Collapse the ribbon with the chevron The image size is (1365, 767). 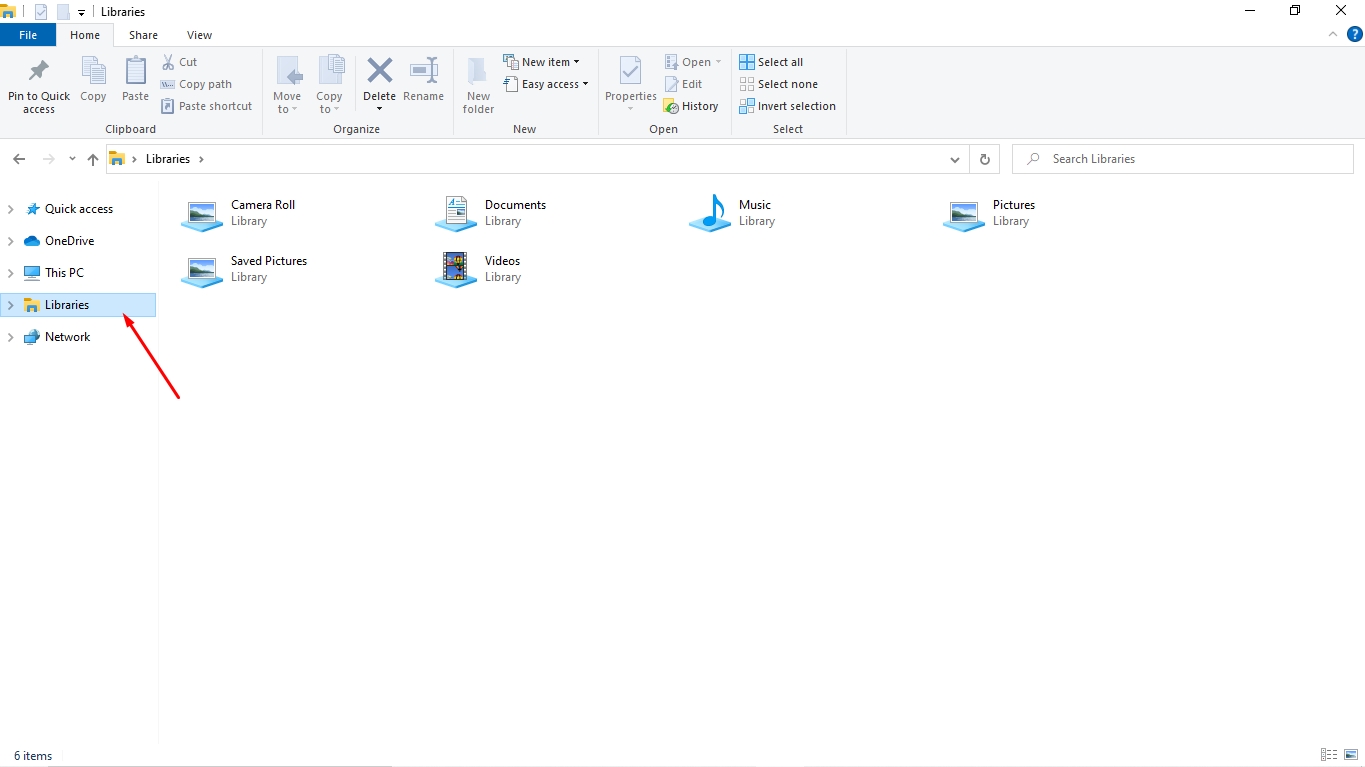coord(1333,34)
